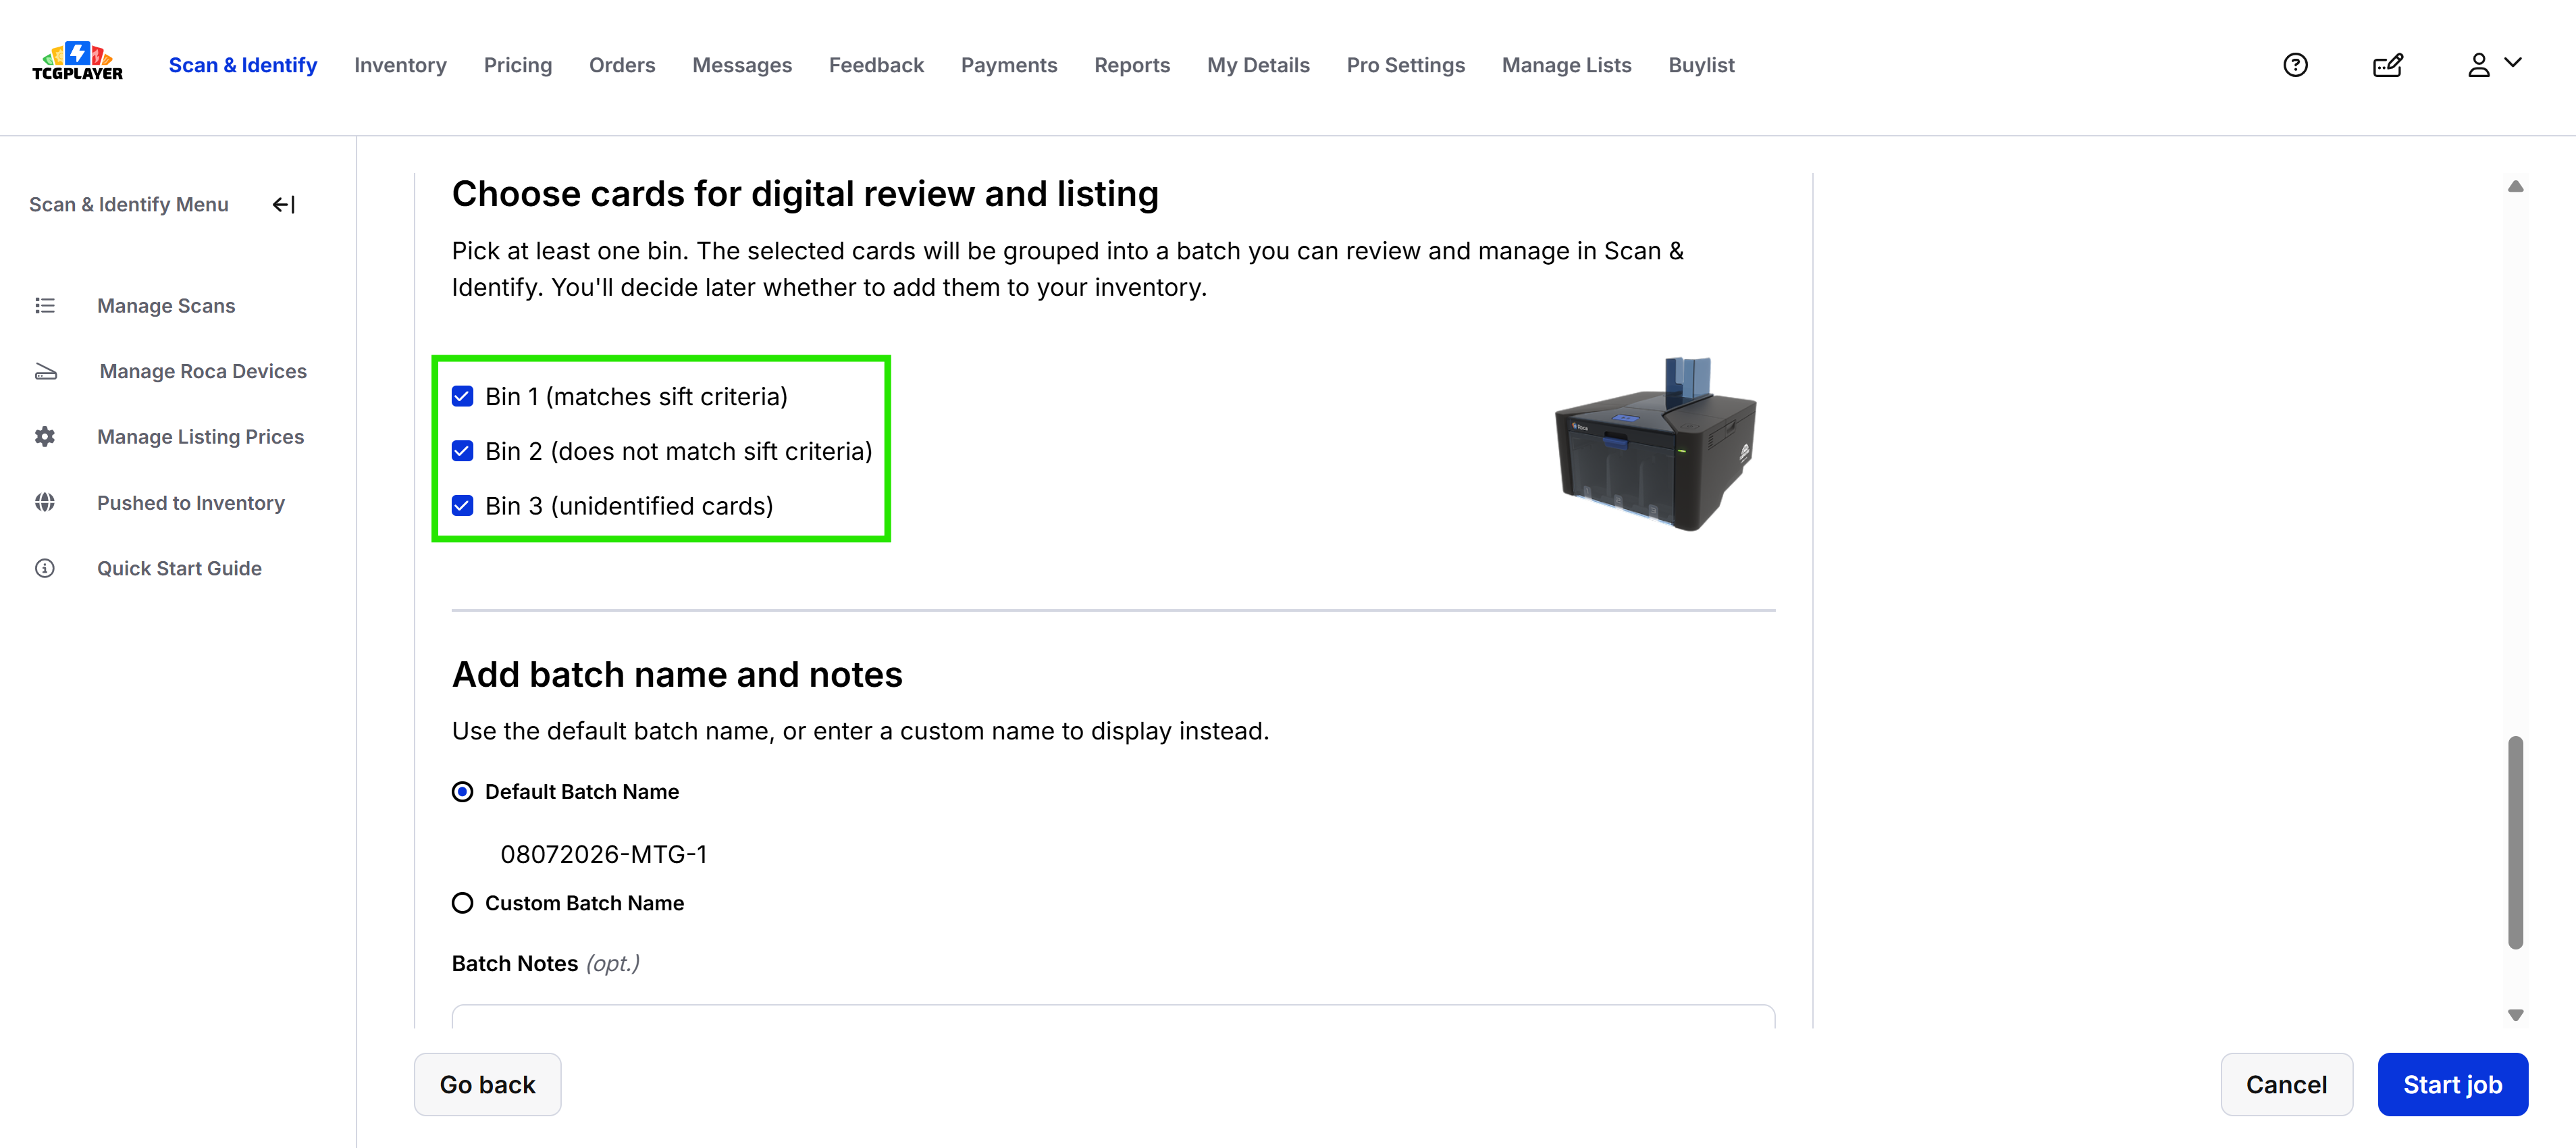2576x1148 pixels.
Task: Click the Batch Notes text field
Action: (1113, 1016)
